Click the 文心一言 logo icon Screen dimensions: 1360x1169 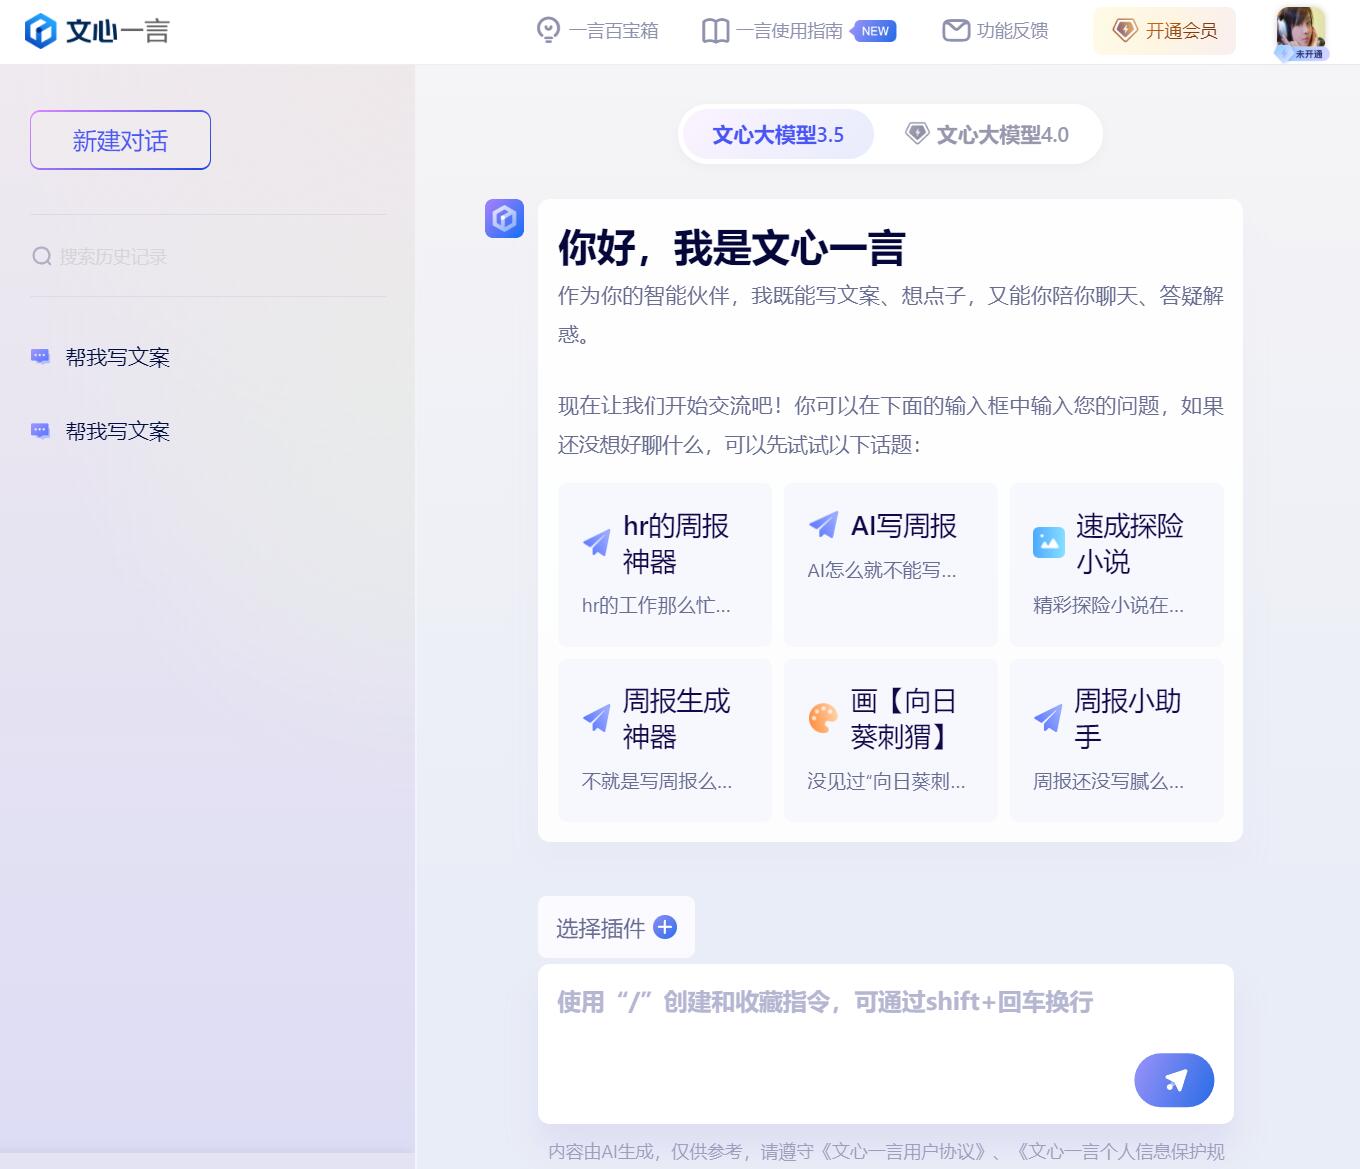40,31
